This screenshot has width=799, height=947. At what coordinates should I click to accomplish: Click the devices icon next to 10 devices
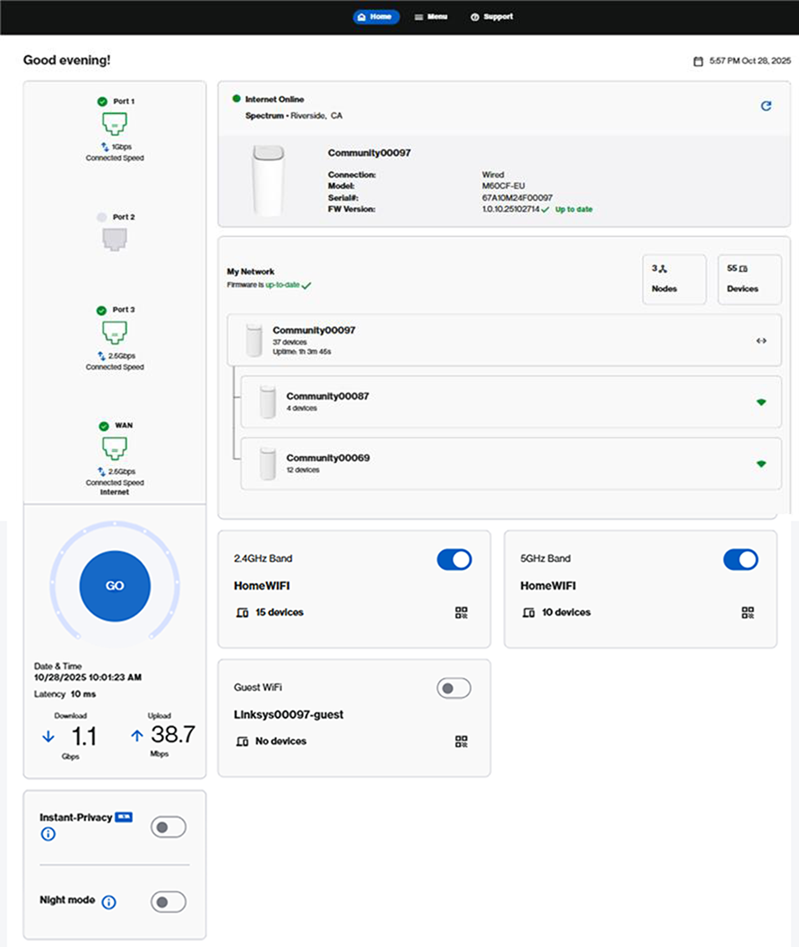pyautogui.click(x=528, y=613)
